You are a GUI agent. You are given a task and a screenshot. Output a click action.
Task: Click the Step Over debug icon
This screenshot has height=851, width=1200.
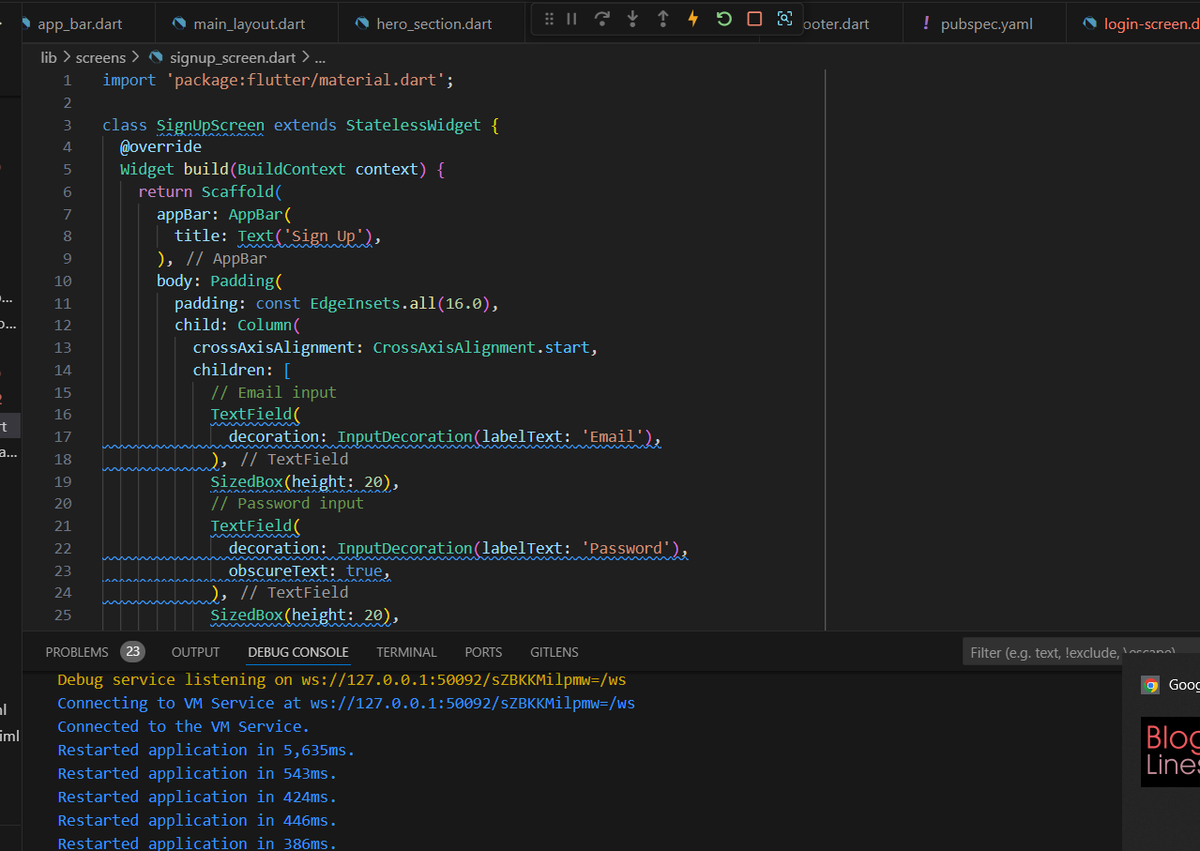(x=602, y=19)
